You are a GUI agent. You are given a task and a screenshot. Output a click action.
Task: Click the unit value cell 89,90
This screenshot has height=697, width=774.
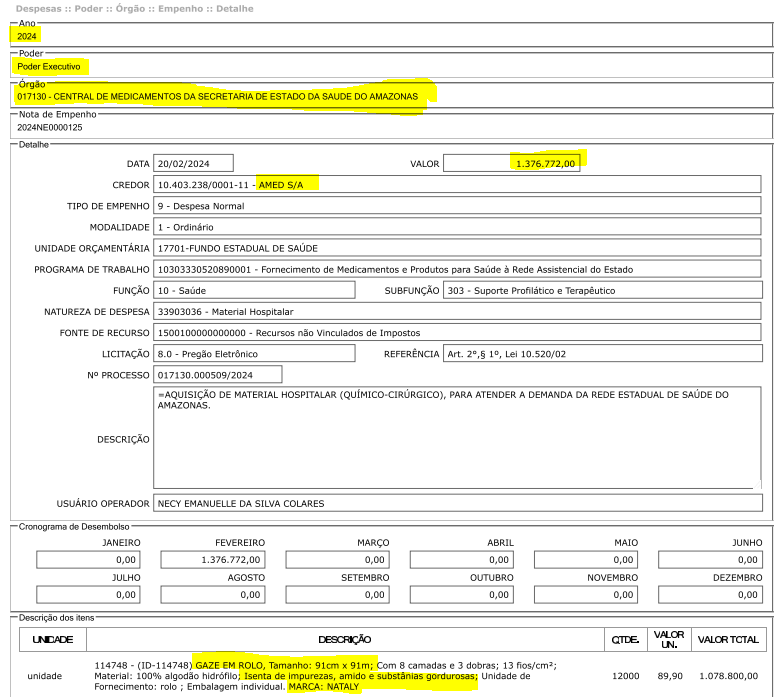[x=670, y=676]
